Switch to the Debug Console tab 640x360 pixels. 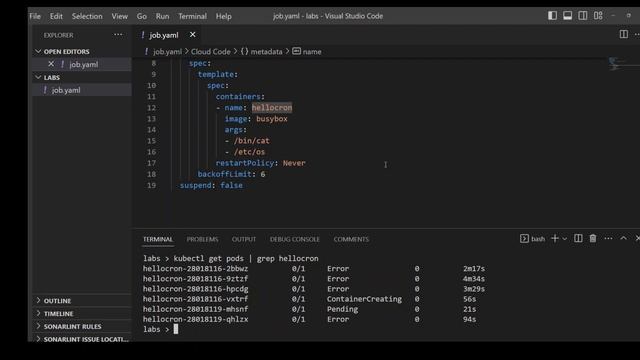(295, 239)
